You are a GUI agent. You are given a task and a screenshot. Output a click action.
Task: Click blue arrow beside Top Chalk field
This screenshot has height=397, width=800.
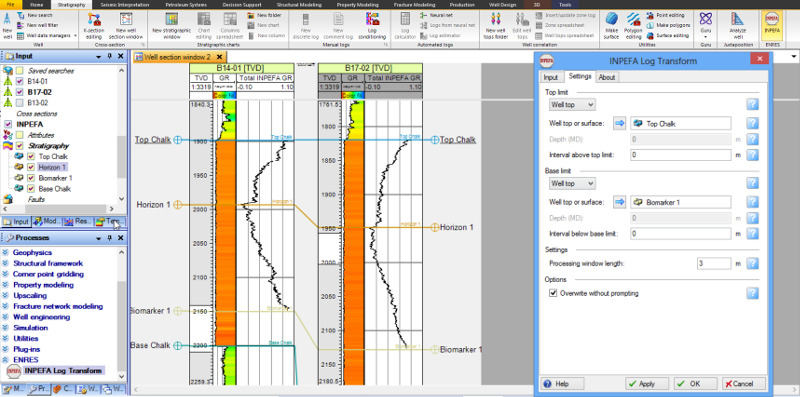(619, 123)
